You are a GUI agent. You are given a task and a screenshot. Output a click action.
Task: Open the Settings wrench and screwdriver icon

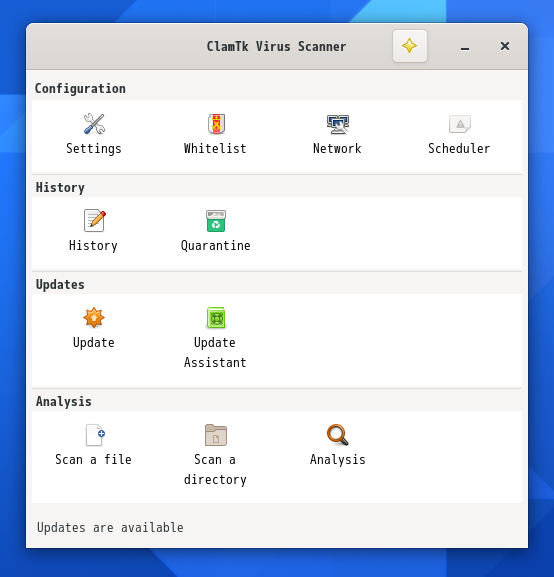tap(94, 124)
